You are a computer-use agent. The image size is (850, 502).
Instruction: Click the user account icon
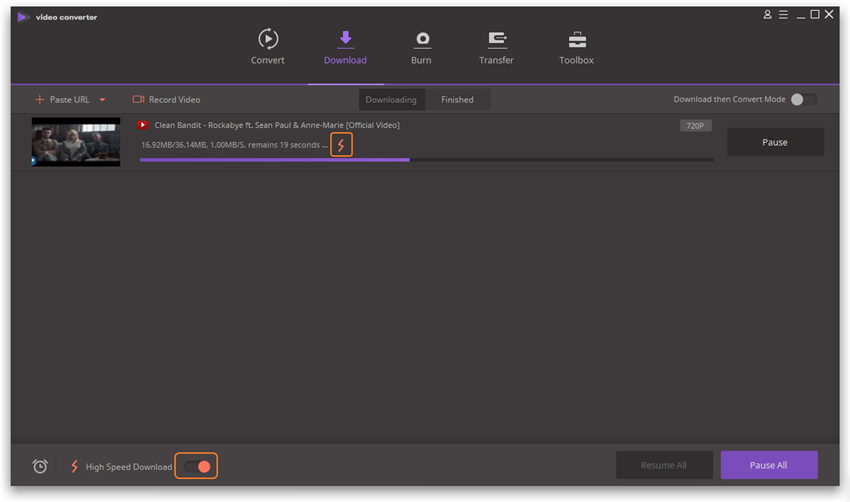click(767, 15)
